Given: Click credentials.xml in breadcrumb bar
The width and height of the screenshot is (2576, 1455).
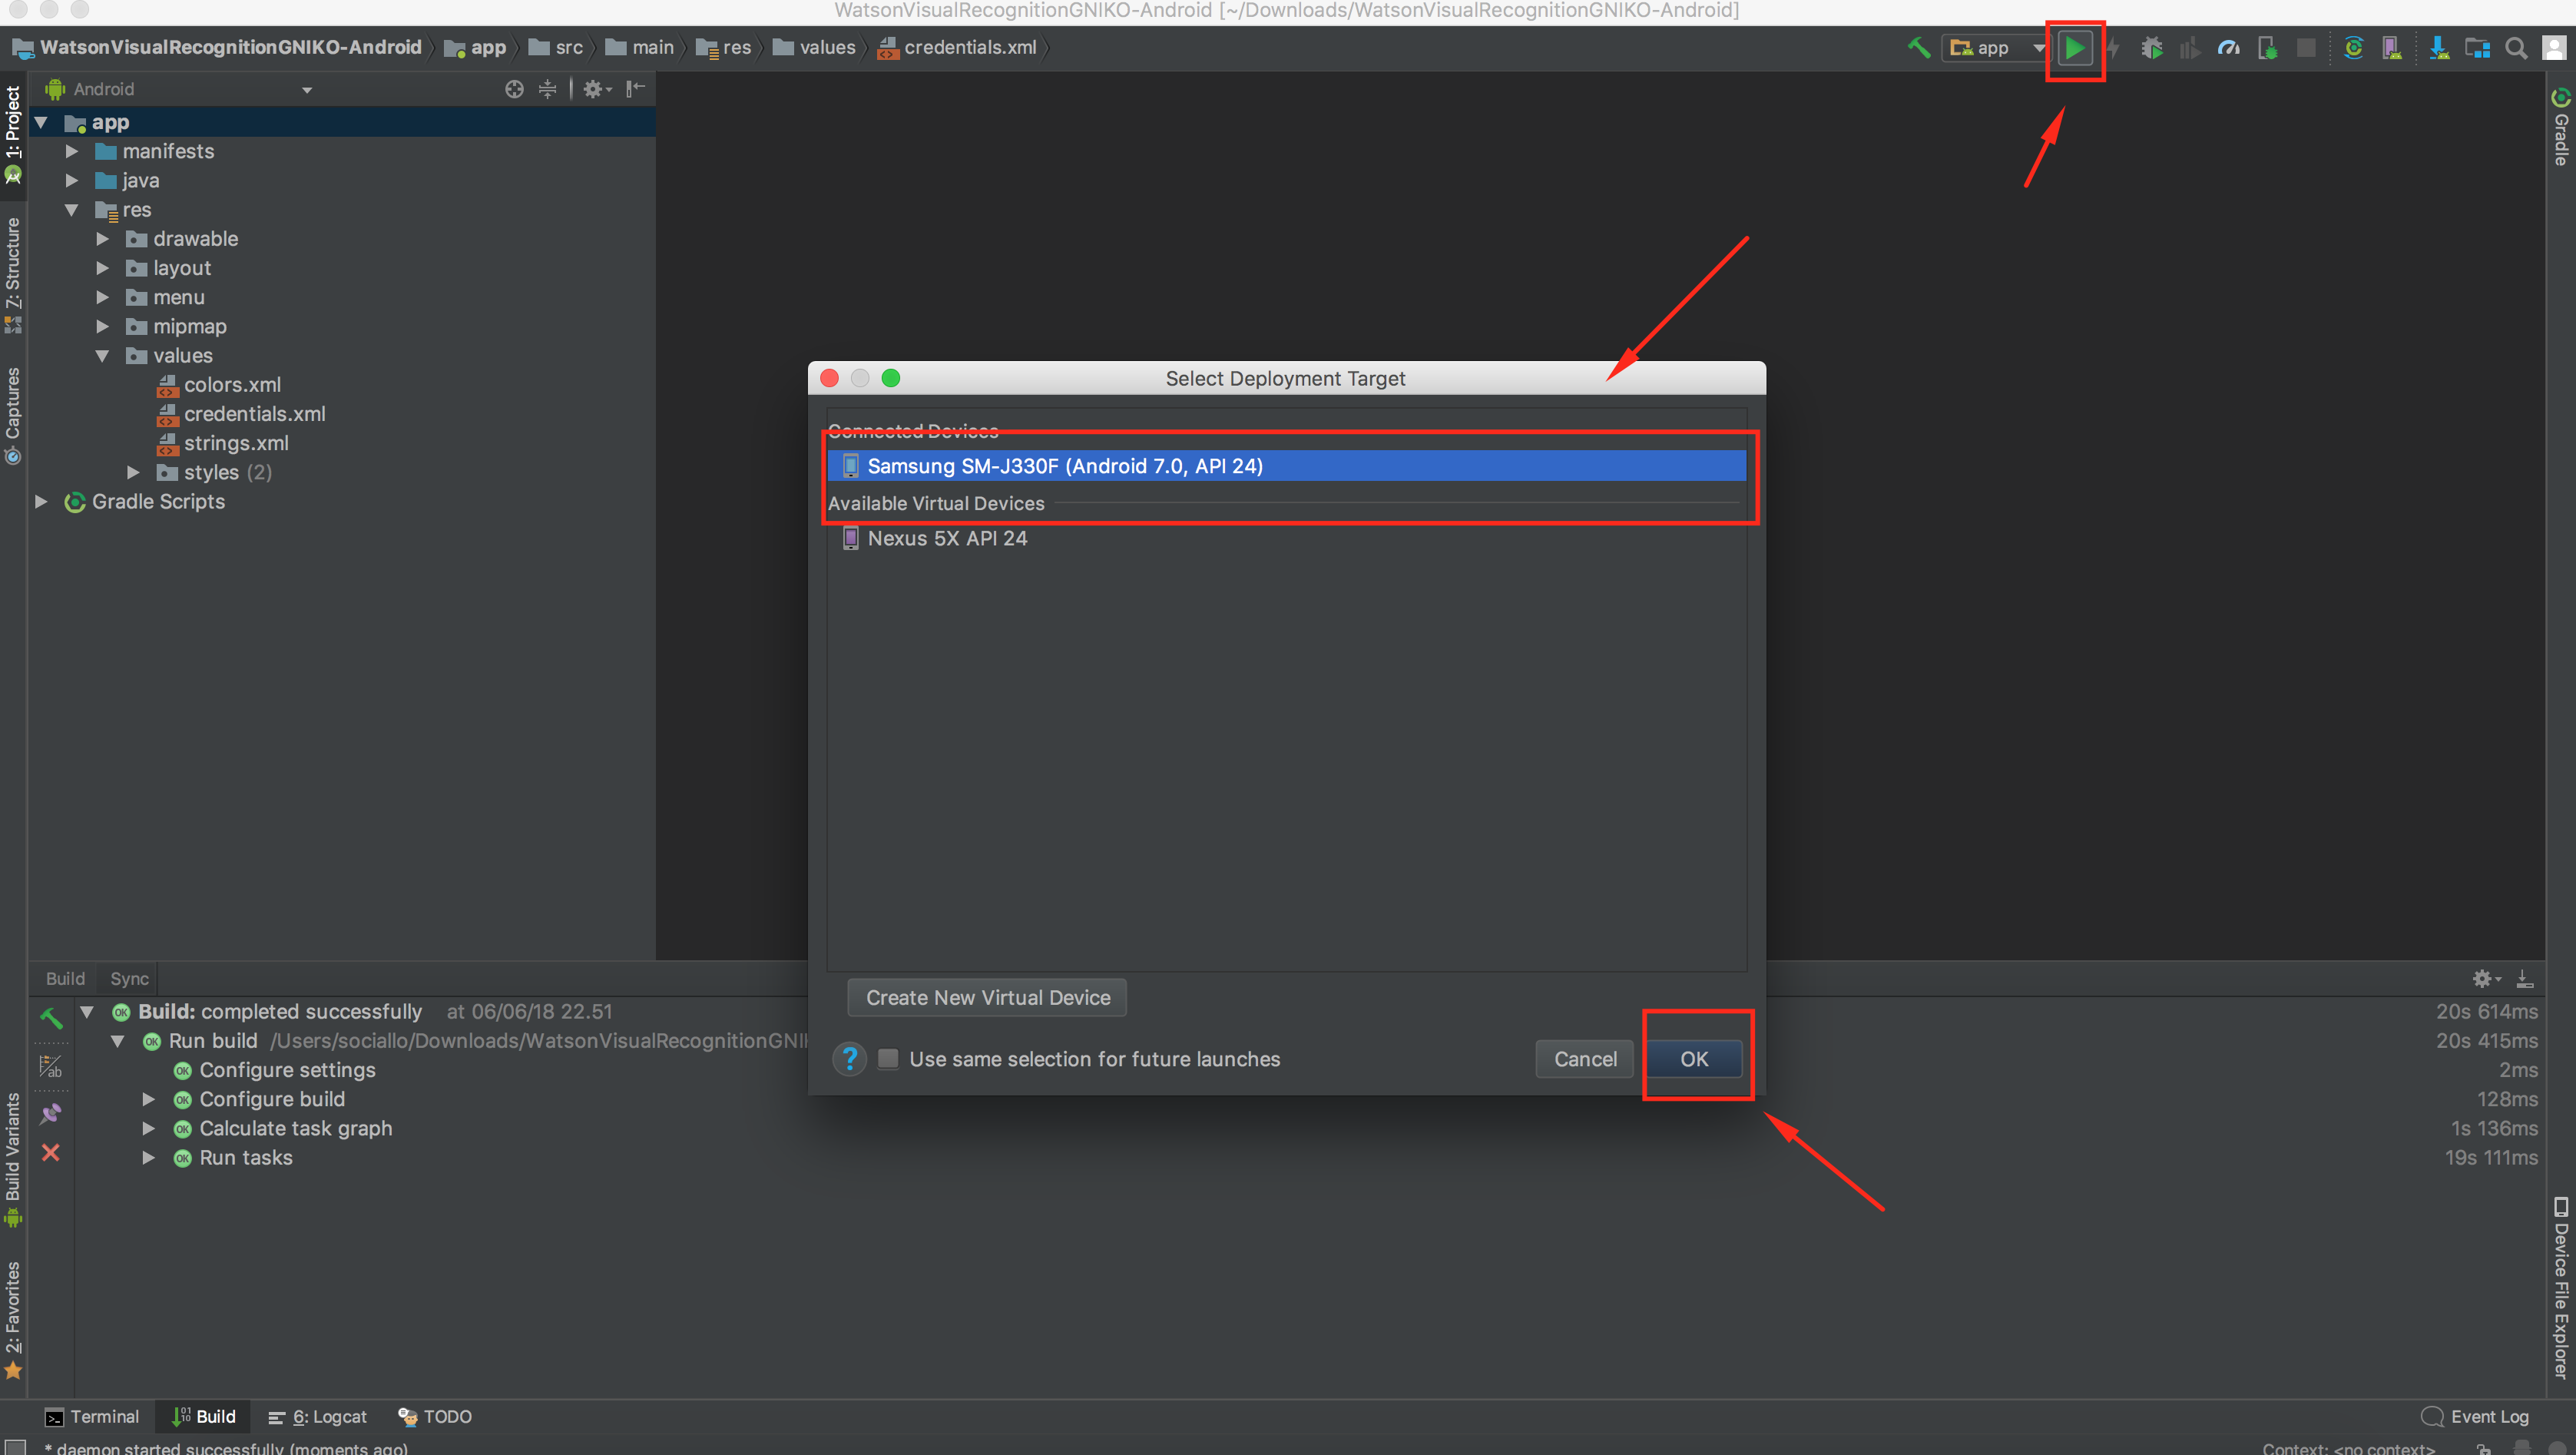Looking at the screenshot, I should [x=957, y=48].
